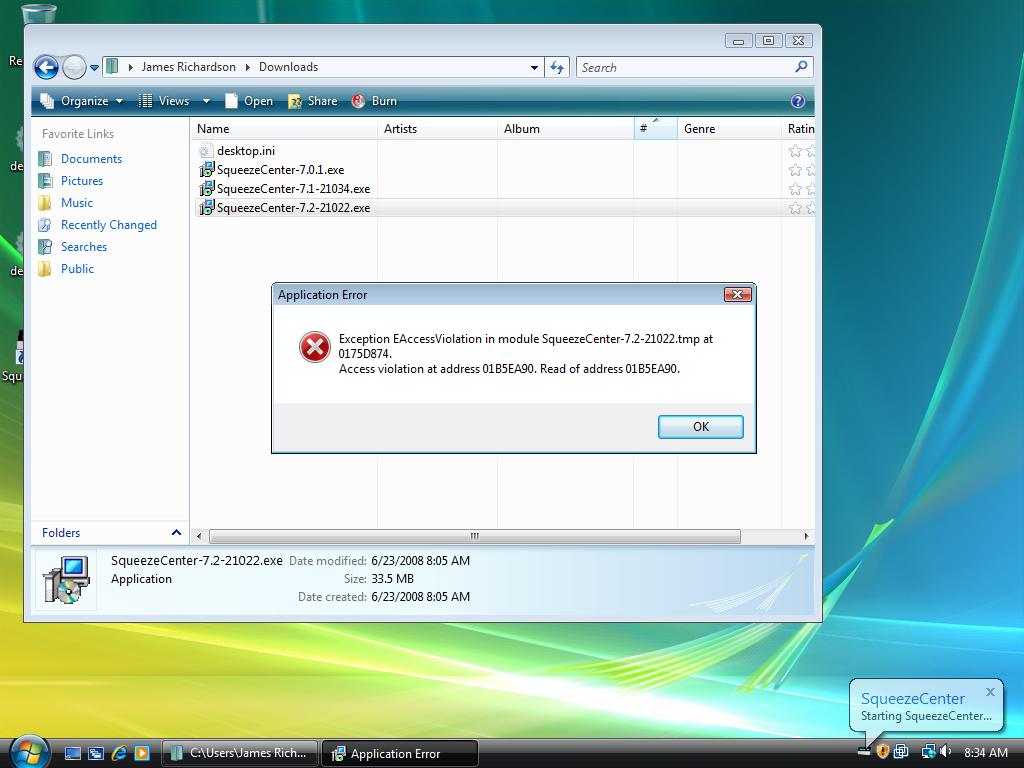Click the Burn toolbar button
Image resolution: width=1024 pixels, height=768 pixels.
coord(375,101)
